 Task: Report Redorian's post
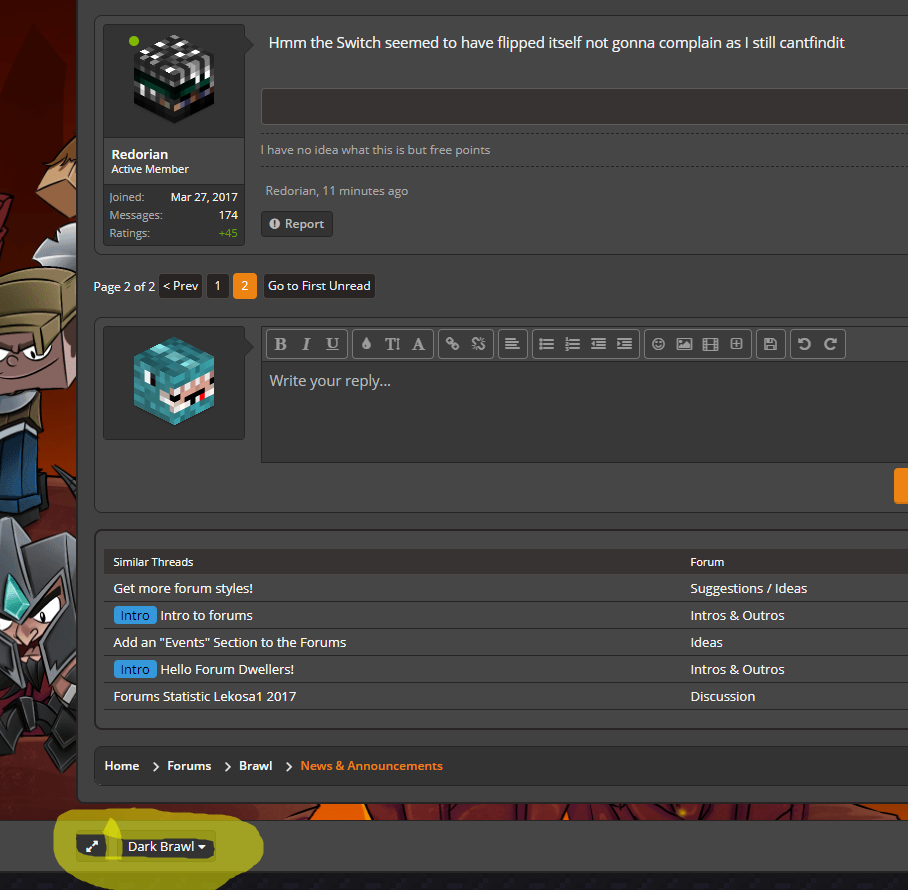tap(296, 224)
